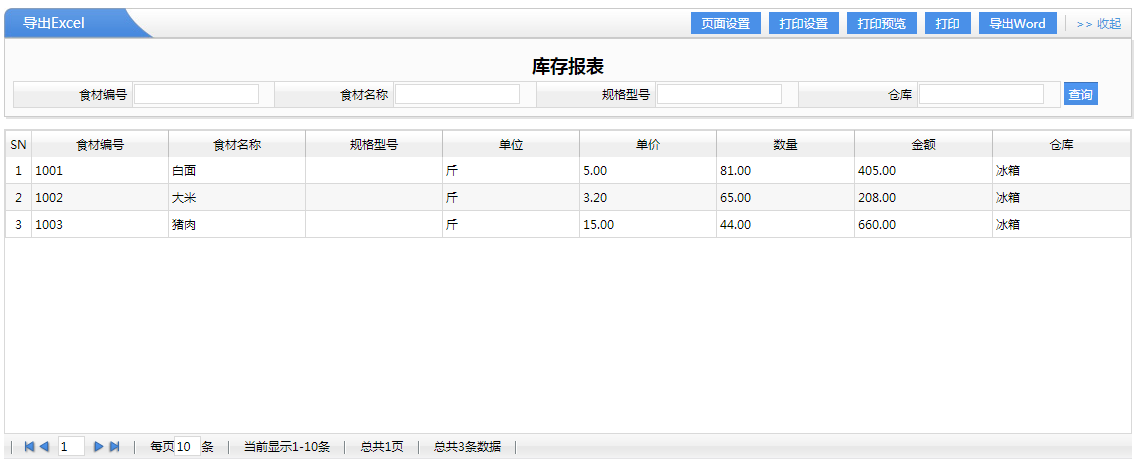Screen dimensions: 1136x466
Task: Click the 打印 button
Action: (947, 24)
